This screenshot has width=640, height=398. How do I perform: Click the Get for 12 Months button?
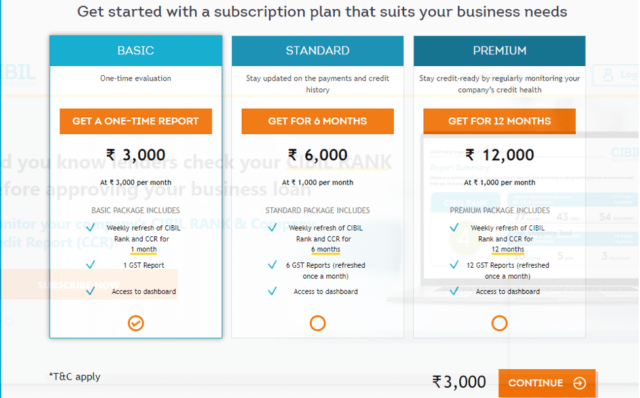[499, 121]
